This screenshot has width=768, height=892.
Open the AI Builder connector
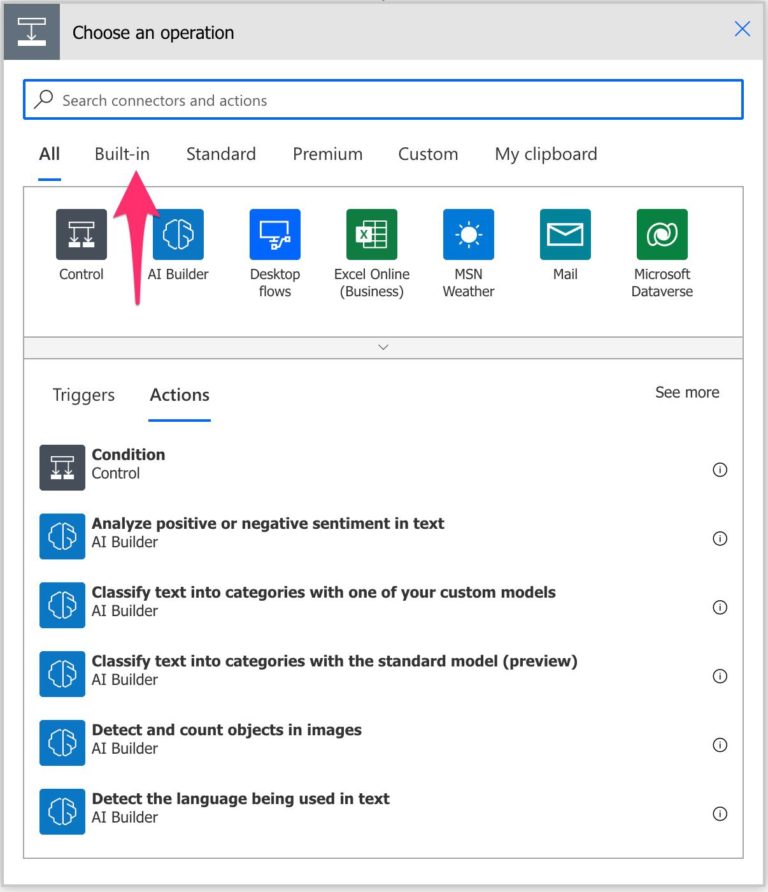tap(177, 235)
